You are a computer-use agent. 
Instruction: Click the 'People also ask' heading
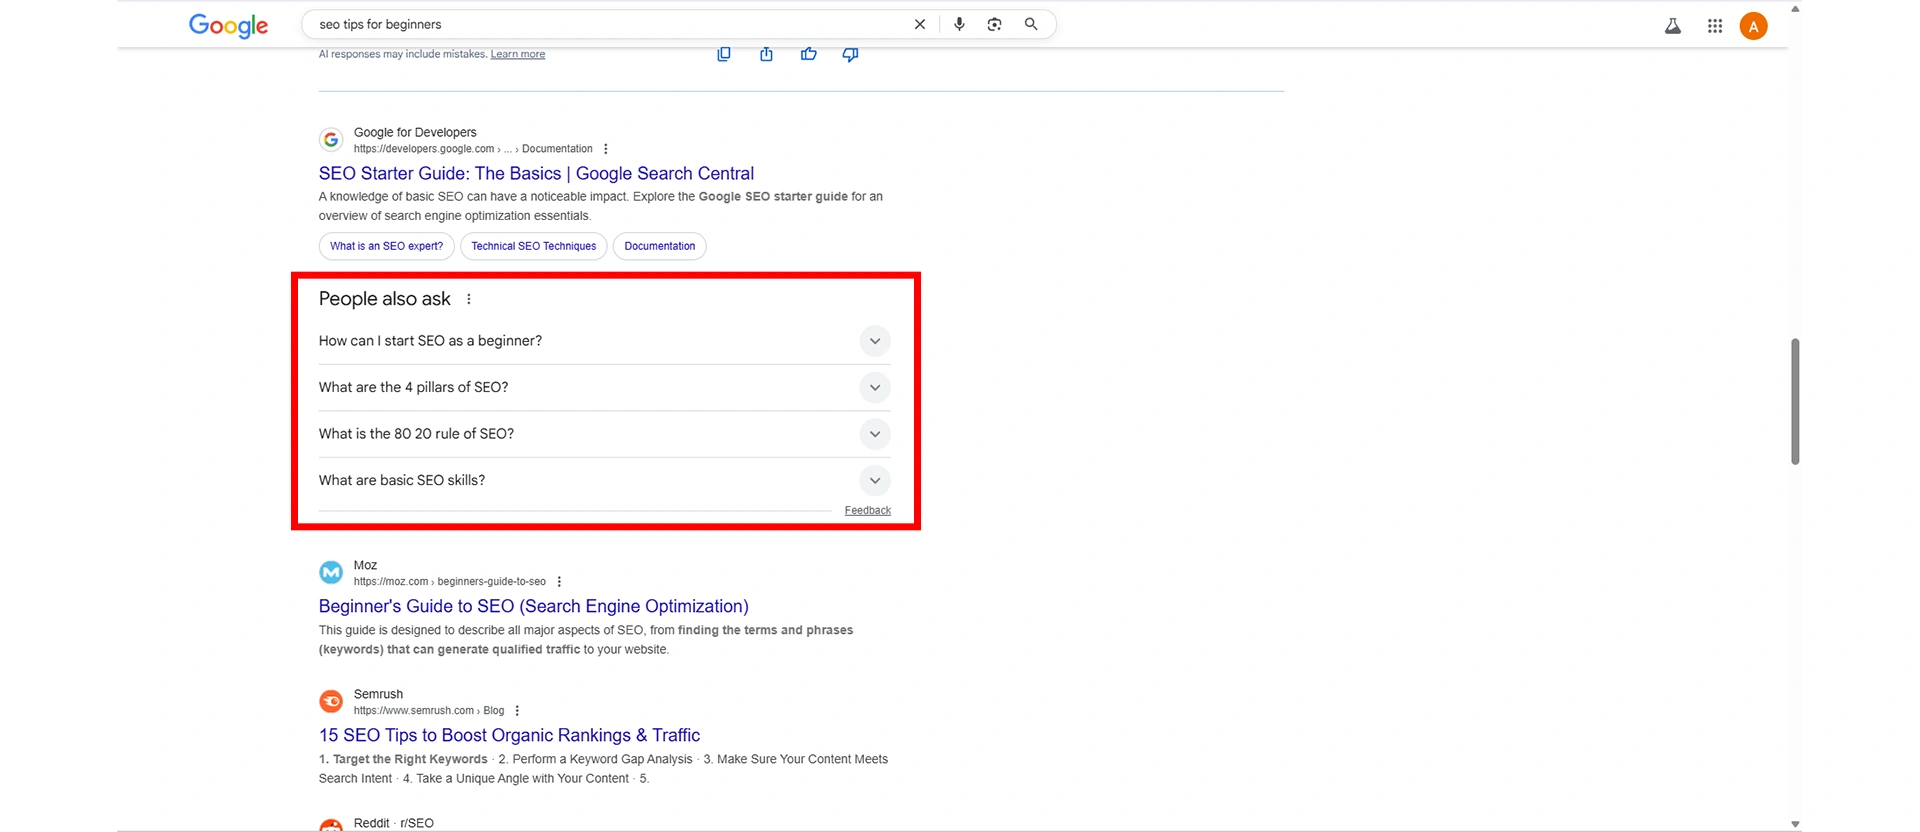pos(385,299)
